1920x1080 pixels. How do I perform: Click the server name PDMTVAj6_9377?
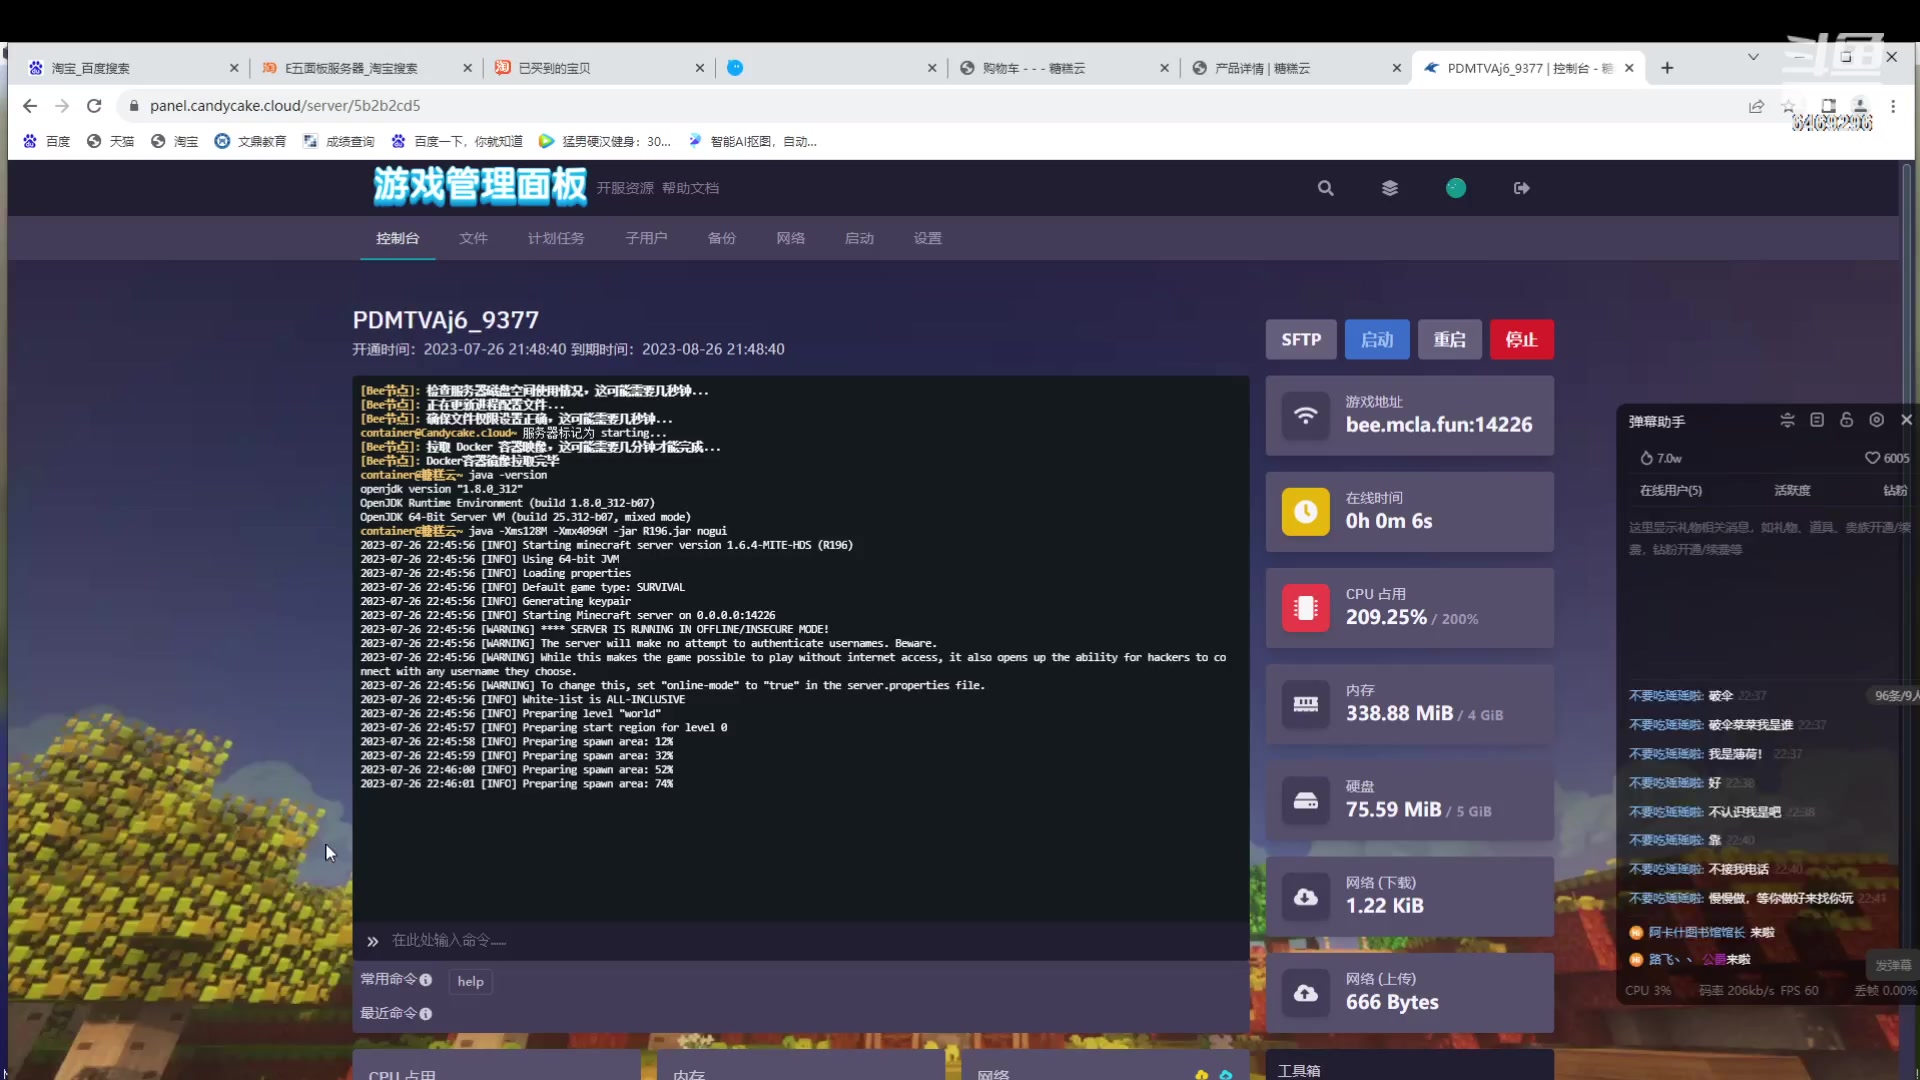[x=445, y=320]
